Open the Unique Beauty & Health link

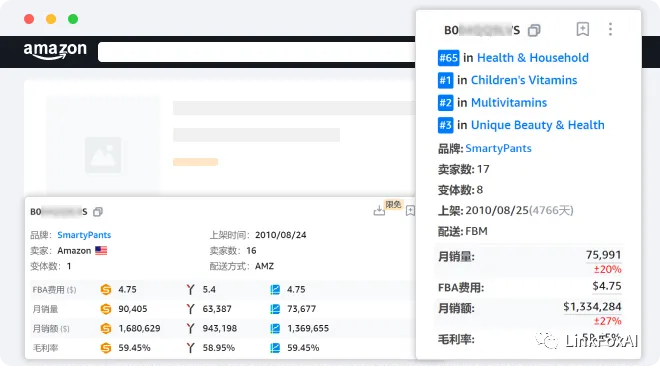[x=538, y=125]
